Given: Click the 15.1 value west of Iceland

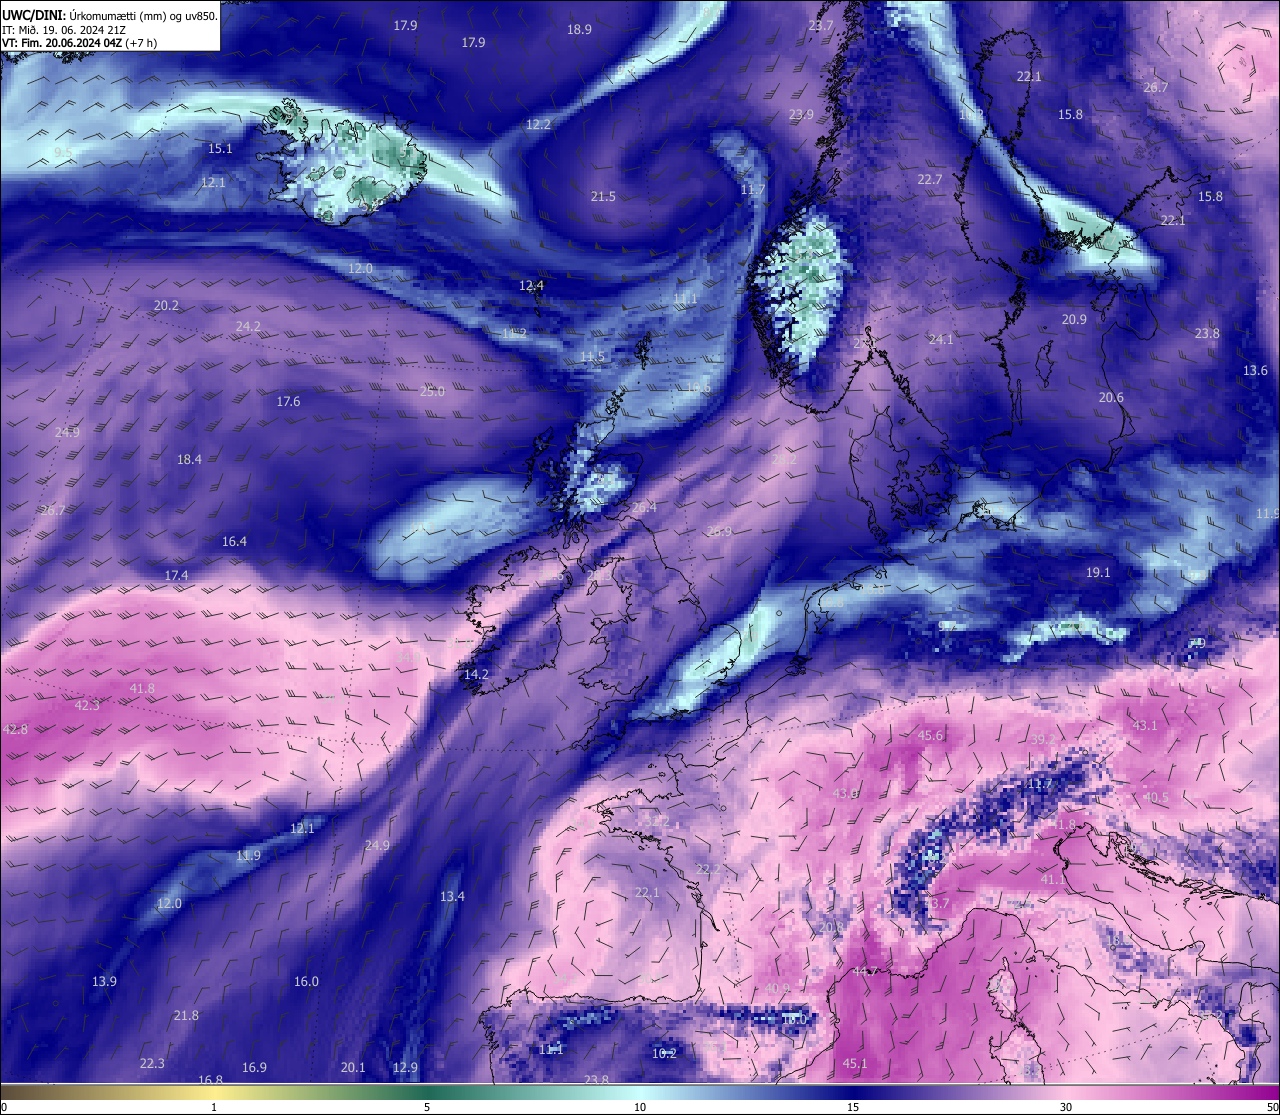Looking at the screenshot, I should (220, 149).
